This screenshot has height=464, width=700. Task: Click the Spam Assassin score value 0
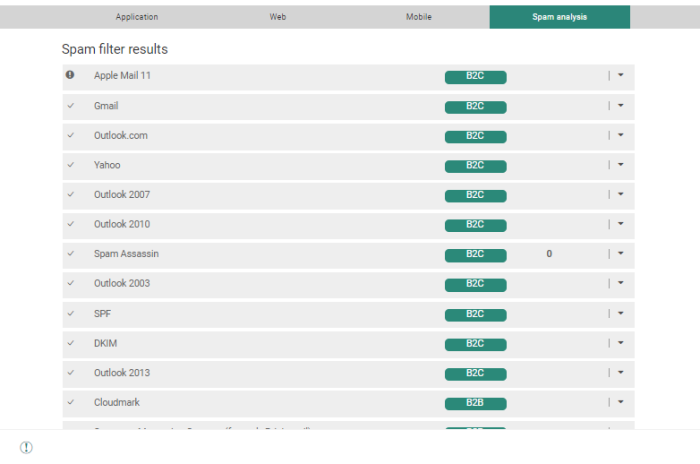(x=549, y=254)
